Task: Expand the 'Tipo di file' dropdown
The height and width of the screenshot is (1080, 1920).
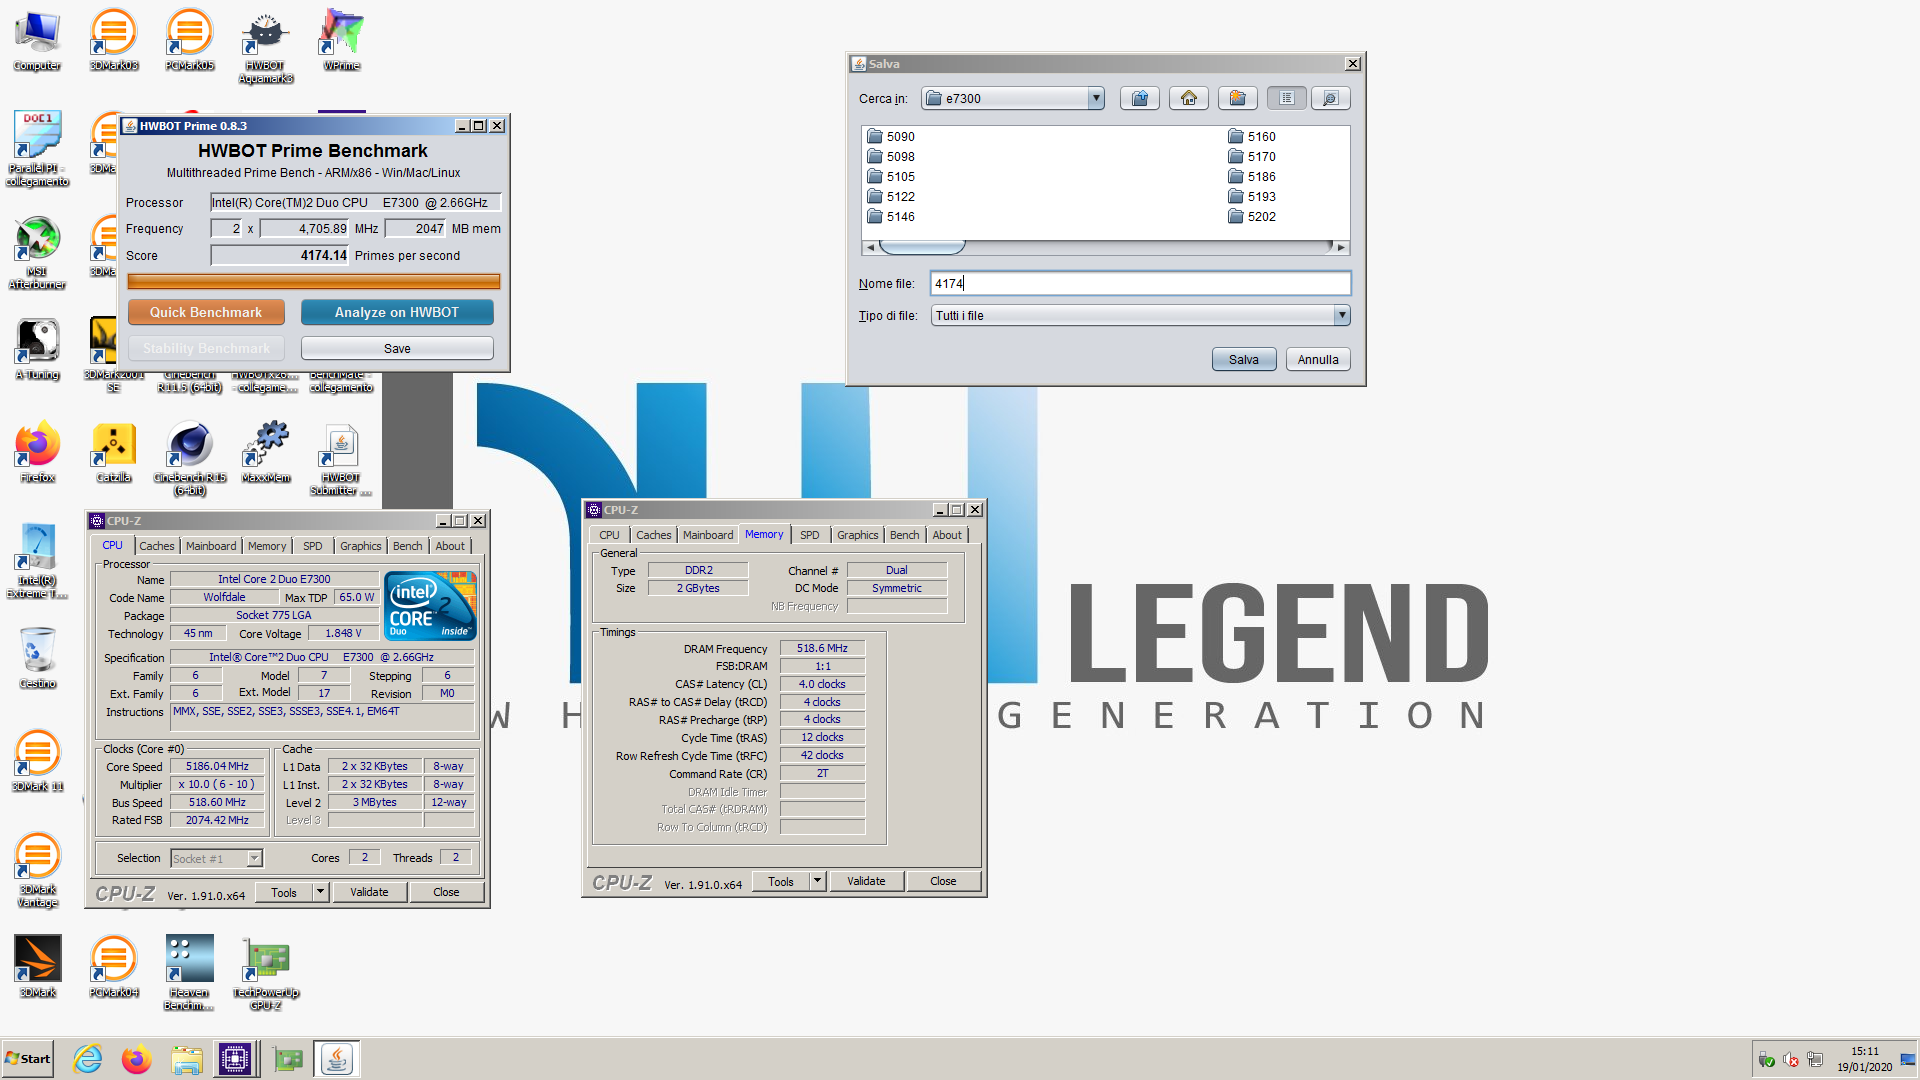Action: coord(1342,315)
